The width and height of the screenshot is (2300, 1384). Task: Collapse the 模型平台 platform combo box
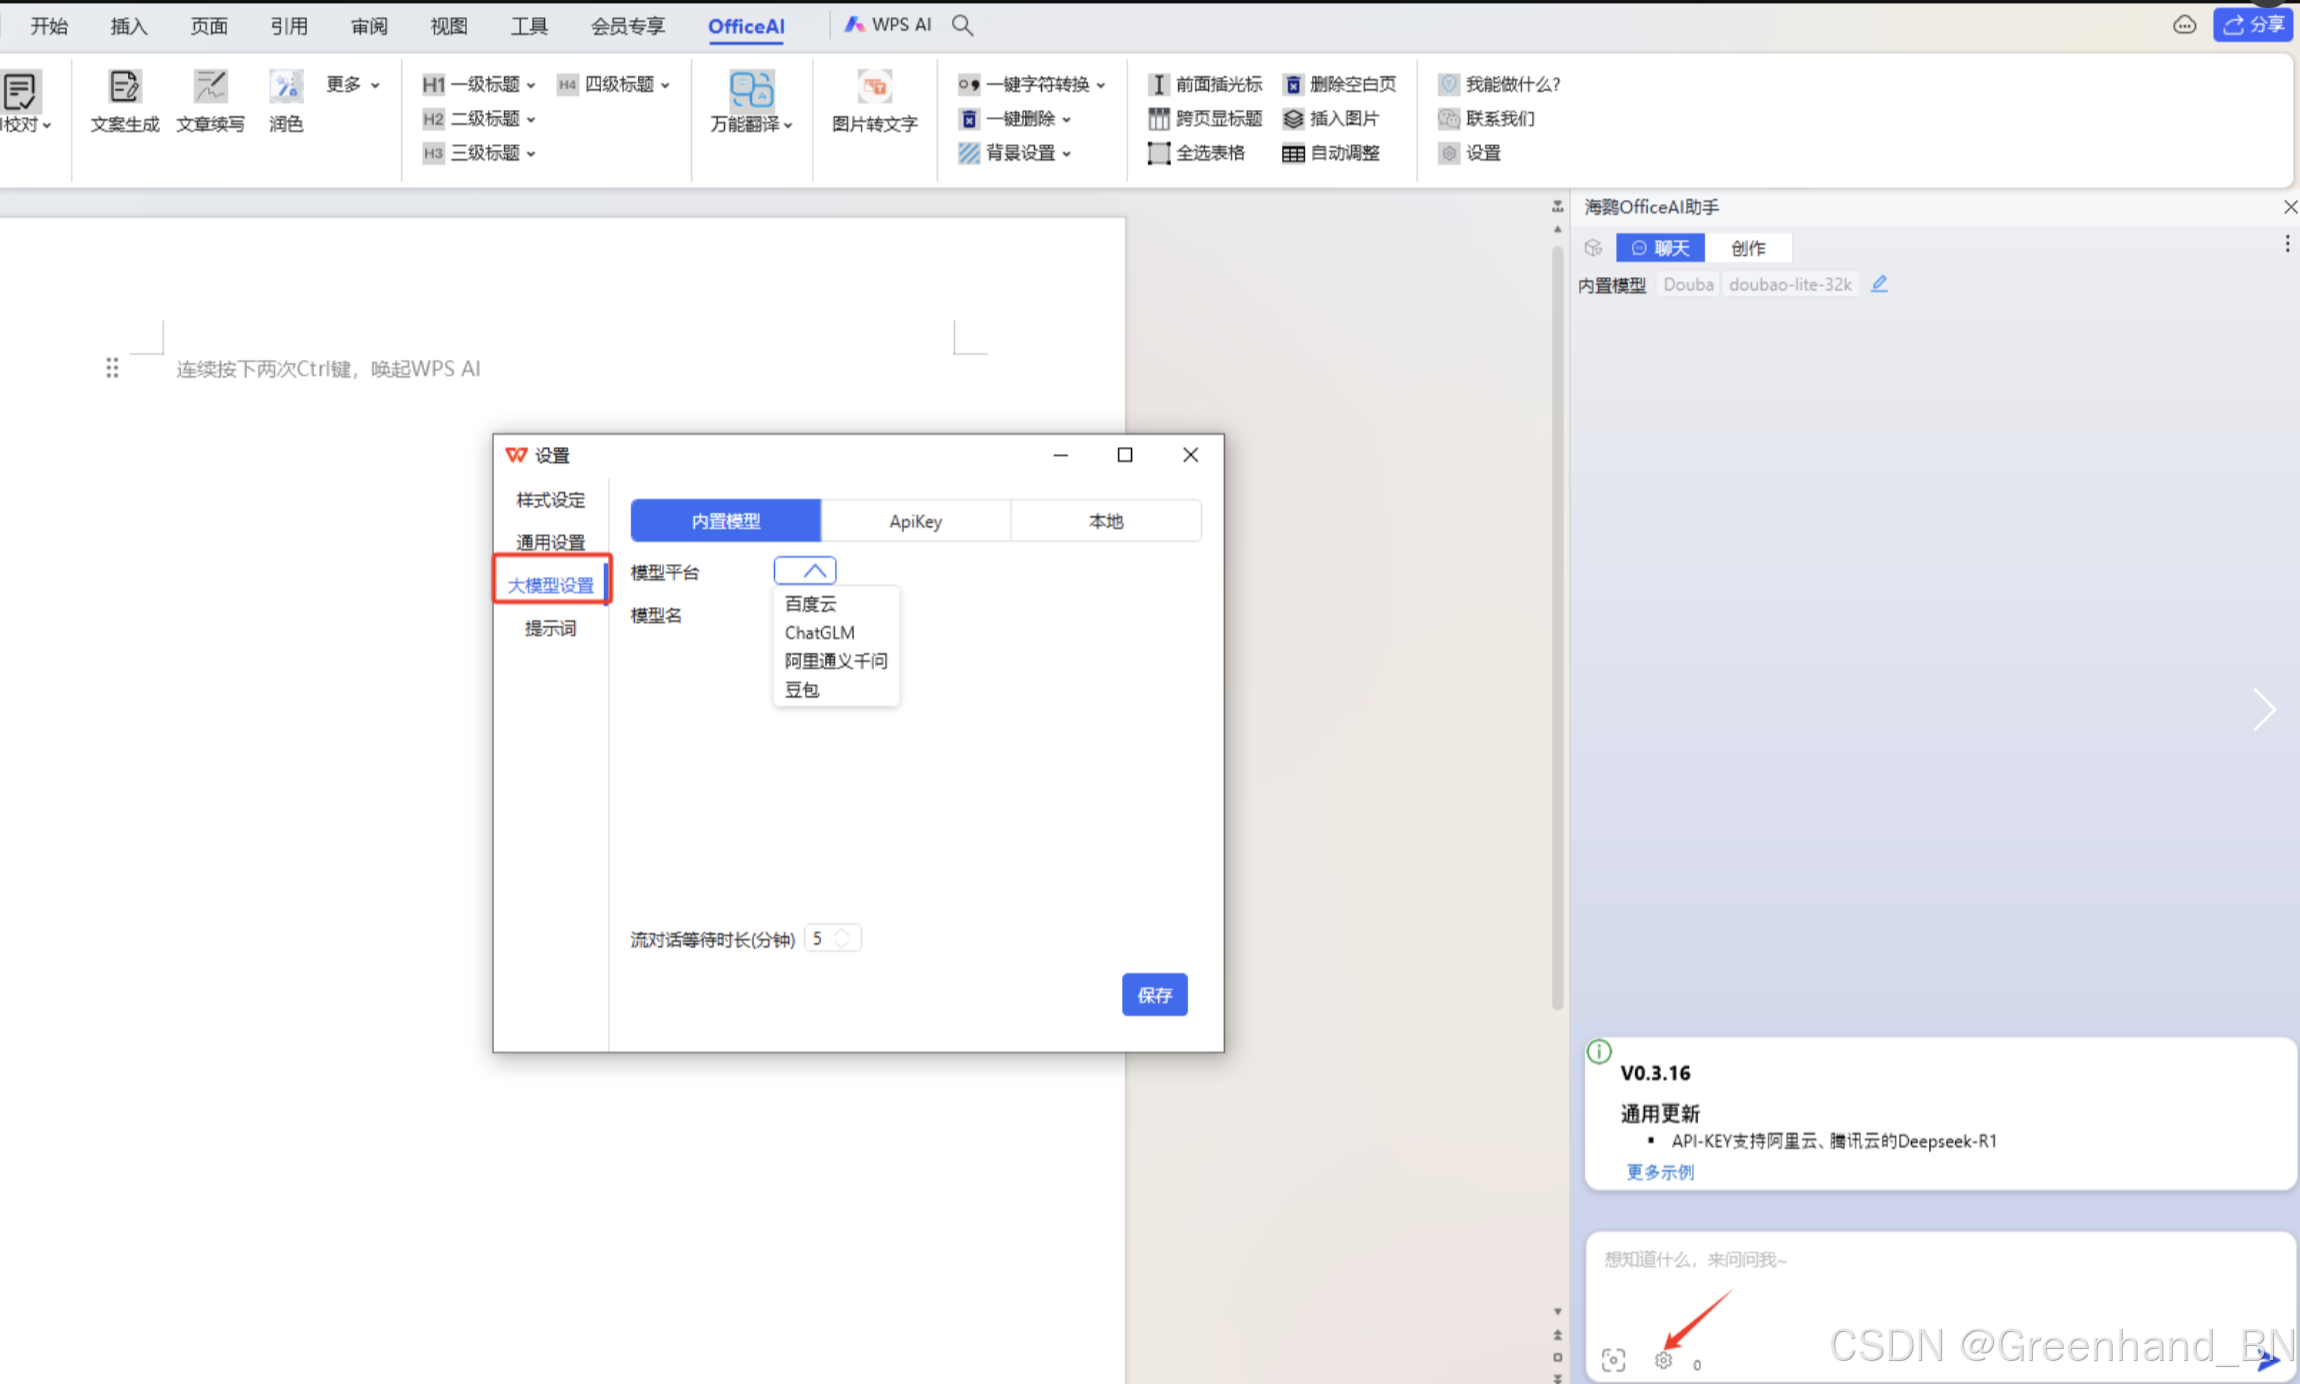tap(805, 571)
